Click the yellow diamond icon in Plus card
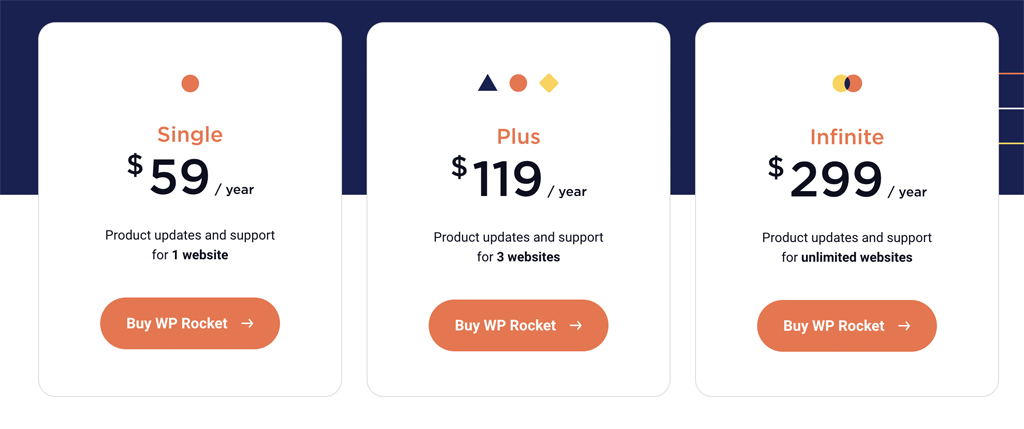1024x429 pixels. (549, 83)
